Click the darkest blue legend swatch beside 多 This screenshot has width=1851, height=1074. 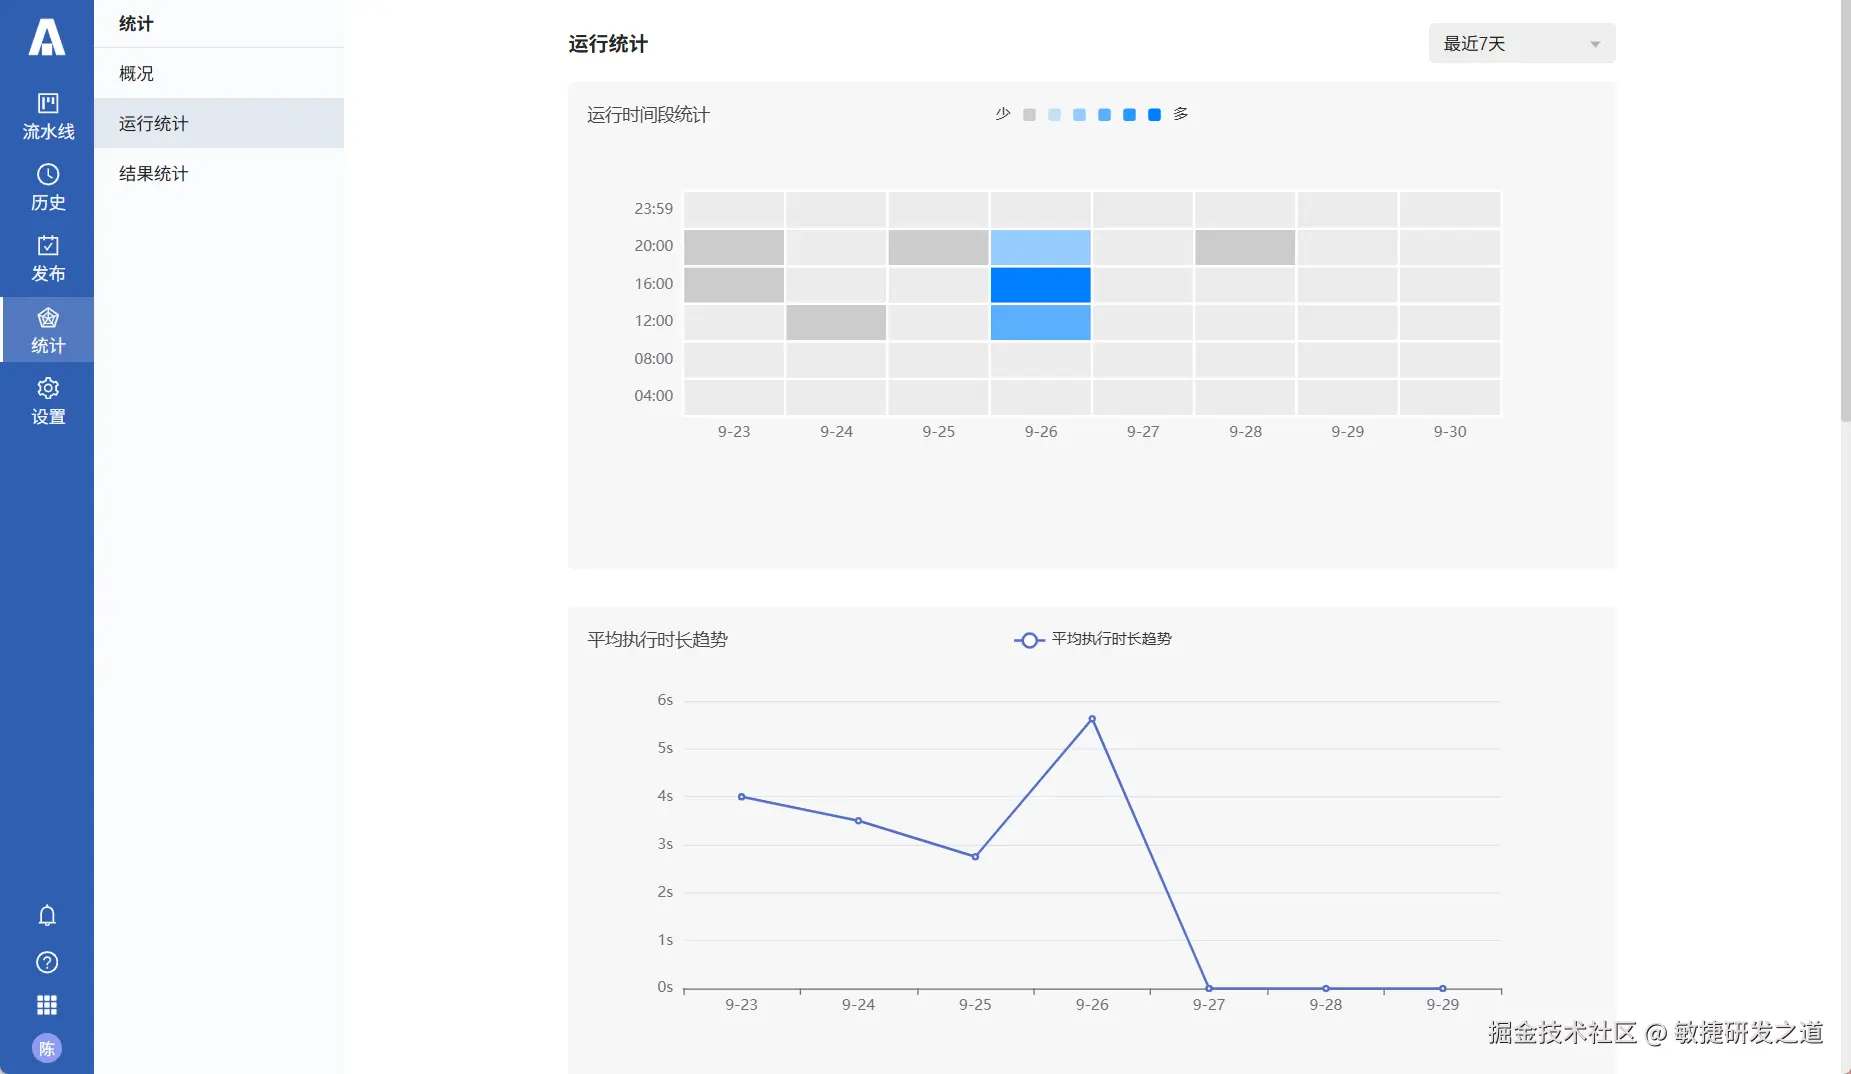[1154, 115]
